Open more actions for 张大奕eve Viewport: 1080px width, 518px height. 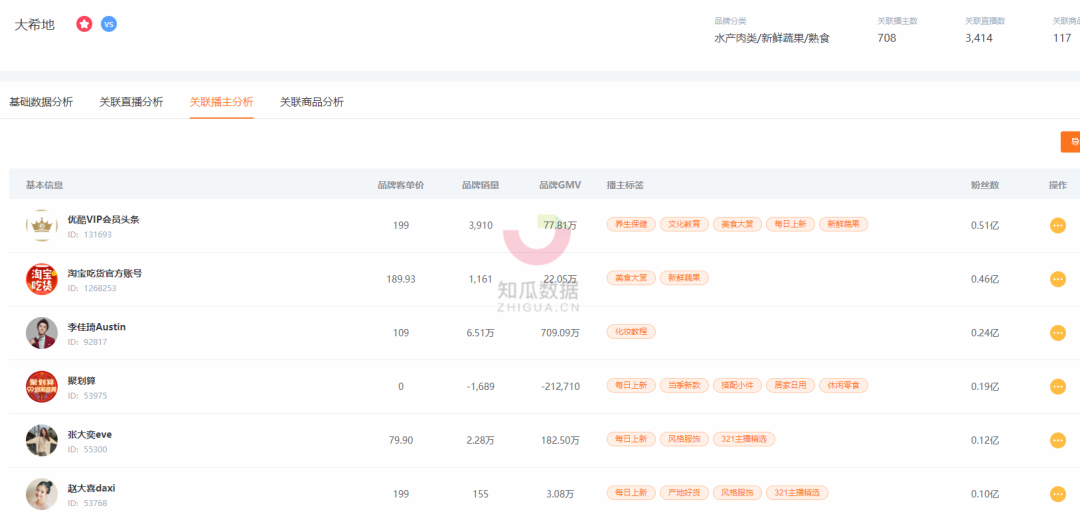point(1058,440)
